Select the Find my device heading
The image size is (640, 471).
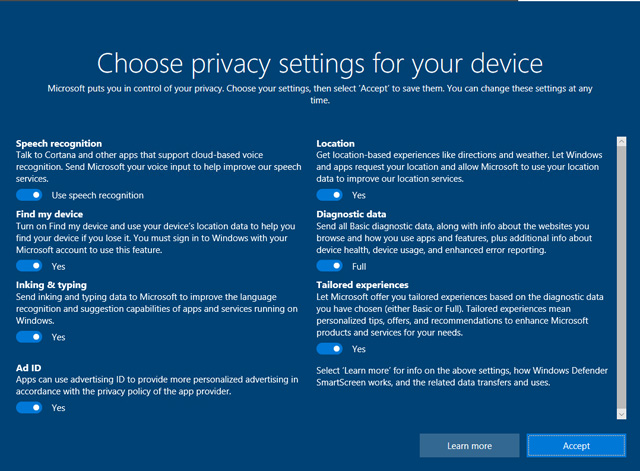pos(49,214)
